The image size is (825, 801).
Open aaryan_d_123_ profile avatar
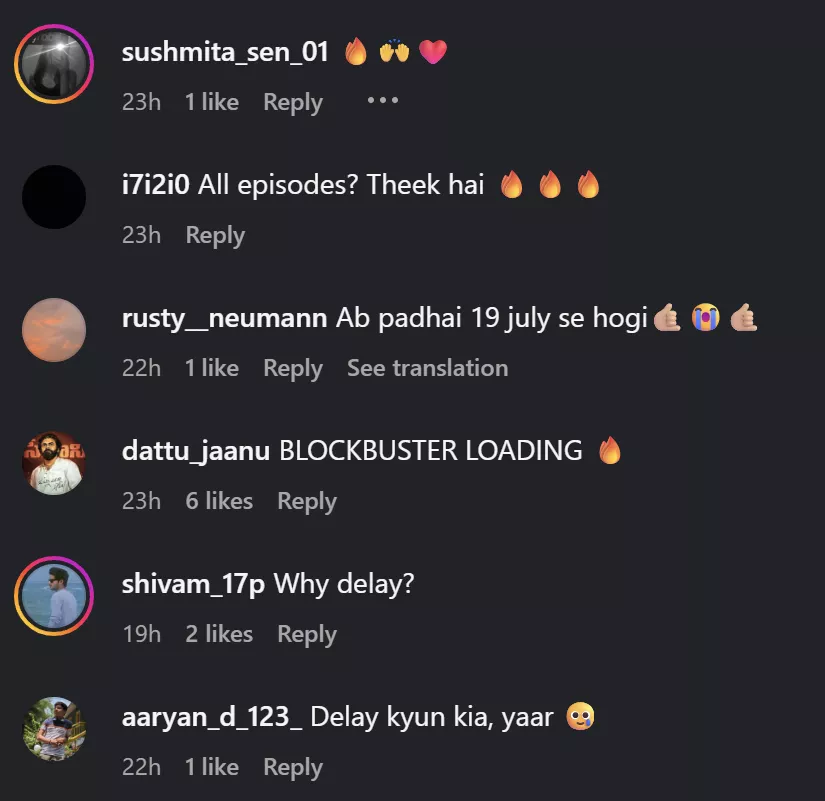pyautogui.click(x=54, y=729)
